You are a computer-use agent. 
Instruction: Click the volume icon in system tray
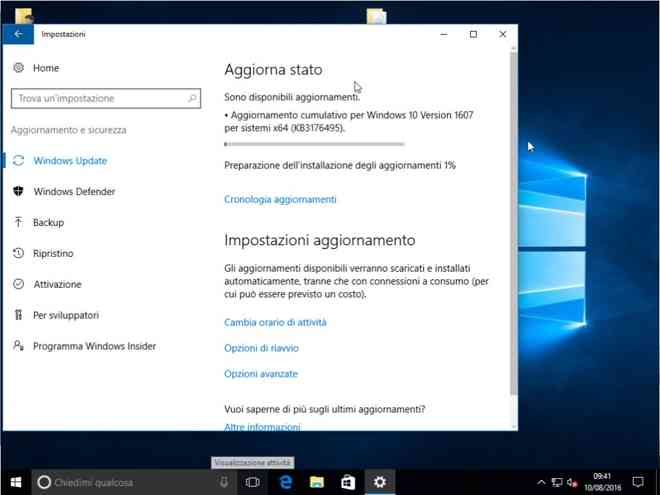tap(572, 482)
